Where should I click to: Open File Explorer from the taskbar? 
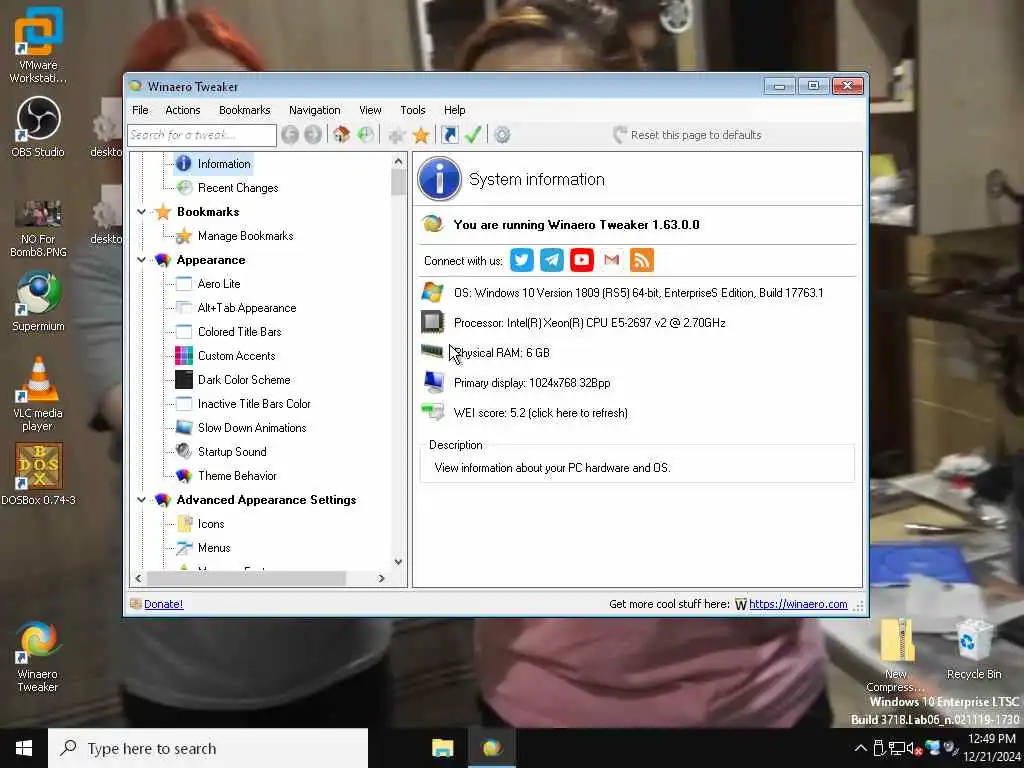[442, 748]
